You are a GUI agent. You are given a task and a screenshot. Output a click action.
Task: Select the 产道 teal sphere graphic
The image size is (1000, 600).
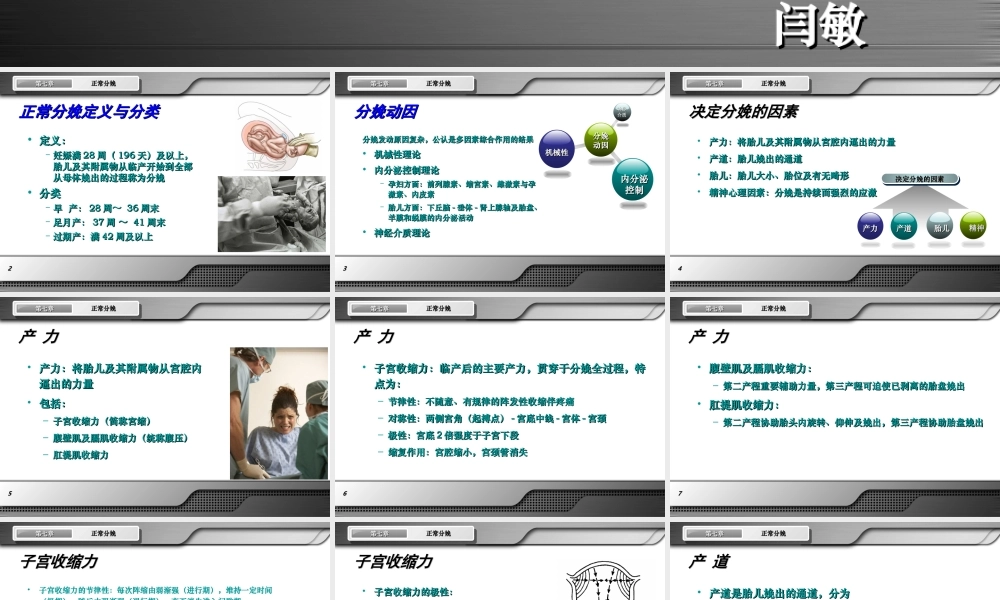(904, 227)
